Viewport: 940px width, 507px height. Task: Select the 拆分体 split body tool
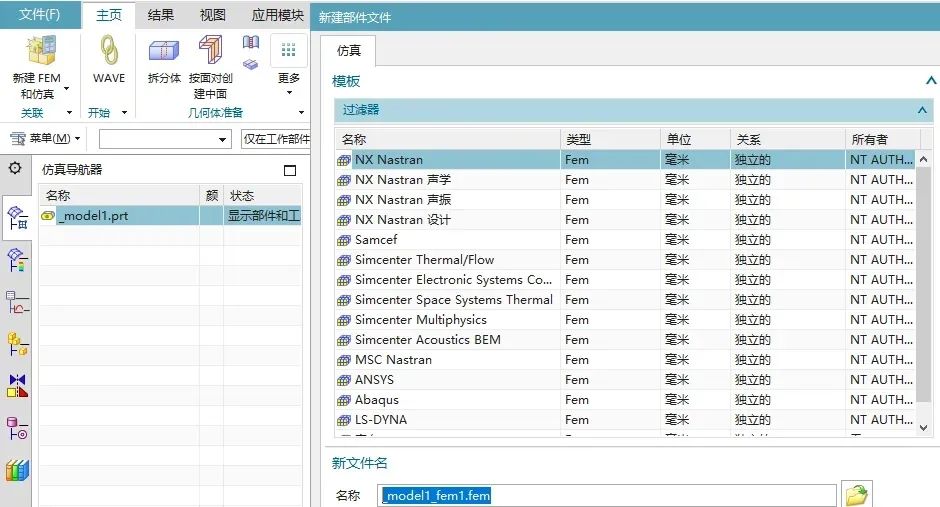(164, 50)
